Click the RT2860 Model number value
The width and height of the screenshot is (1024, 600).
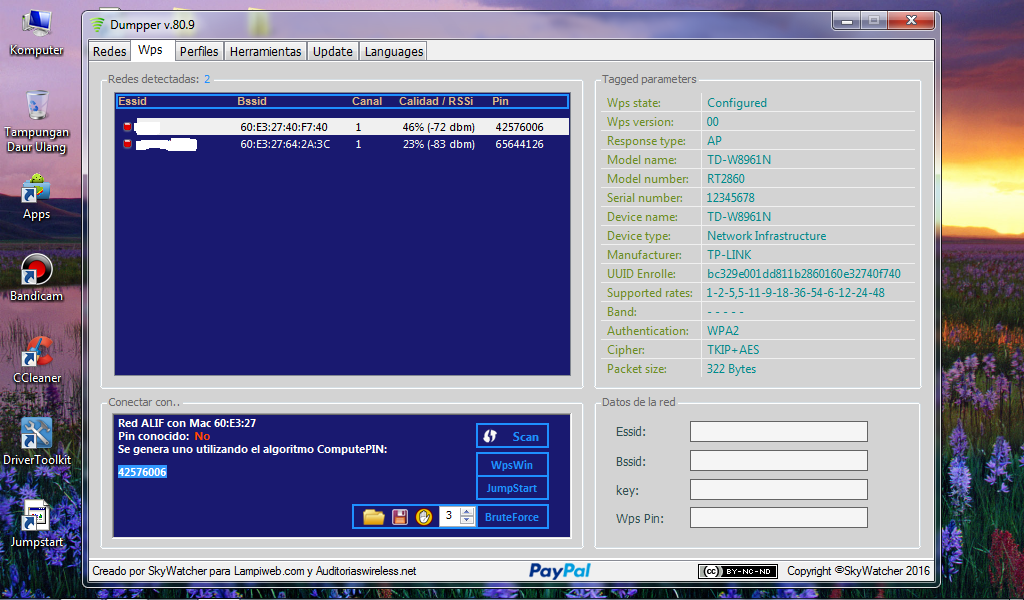click(x=726, y=179)
